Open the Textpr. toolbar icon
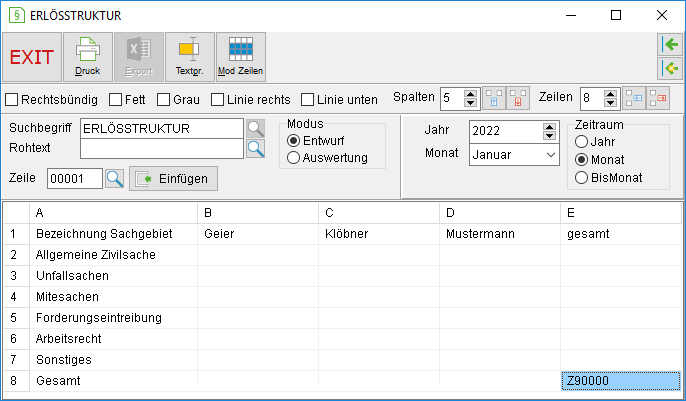The width and height of the screenshot is (686, 401). [x=189, y=57]
